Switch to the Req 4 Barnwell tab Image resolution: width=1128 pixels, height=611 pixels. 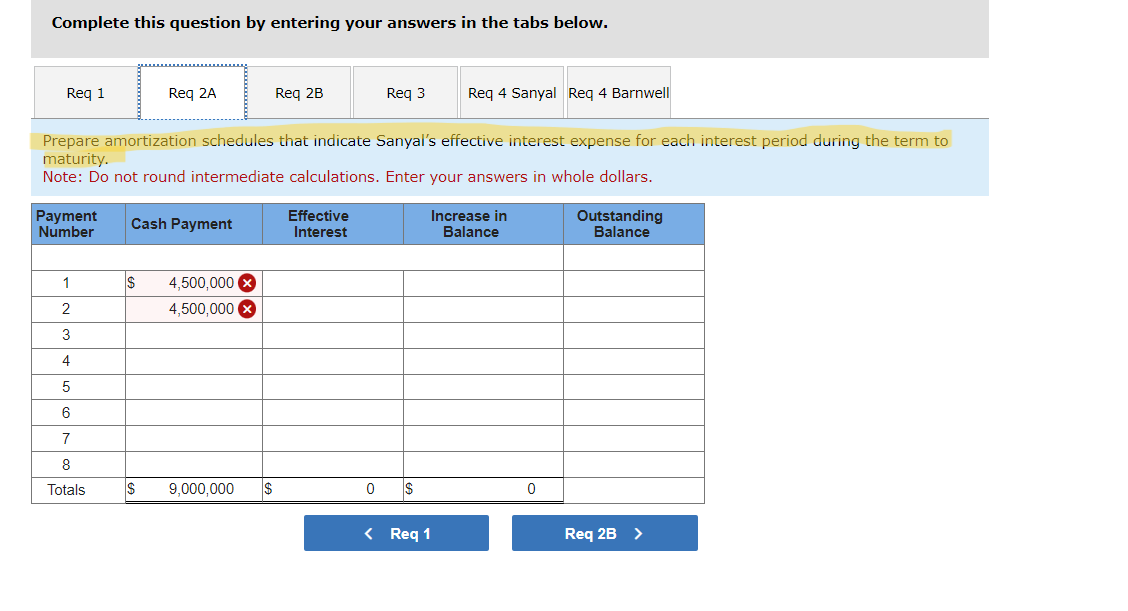click(x=618, y=93)
